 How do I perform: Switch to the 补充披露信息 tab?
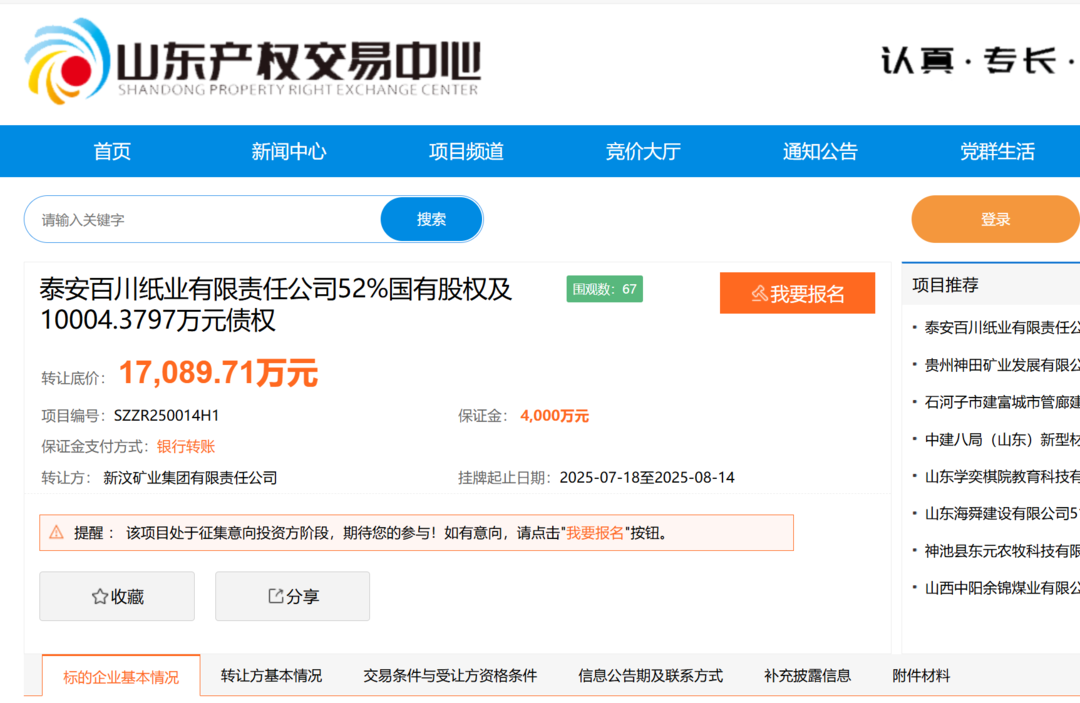click(807, 676)
